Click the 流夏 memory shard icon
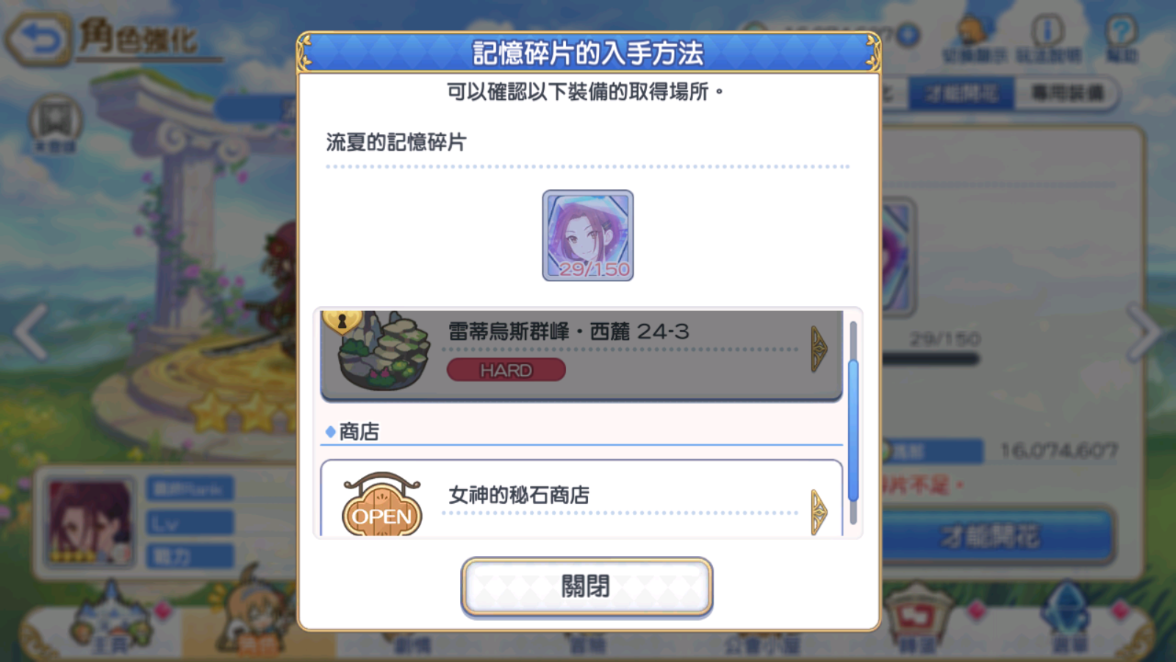This screenshot has width=1176, height=662. (x=588, y=235)
